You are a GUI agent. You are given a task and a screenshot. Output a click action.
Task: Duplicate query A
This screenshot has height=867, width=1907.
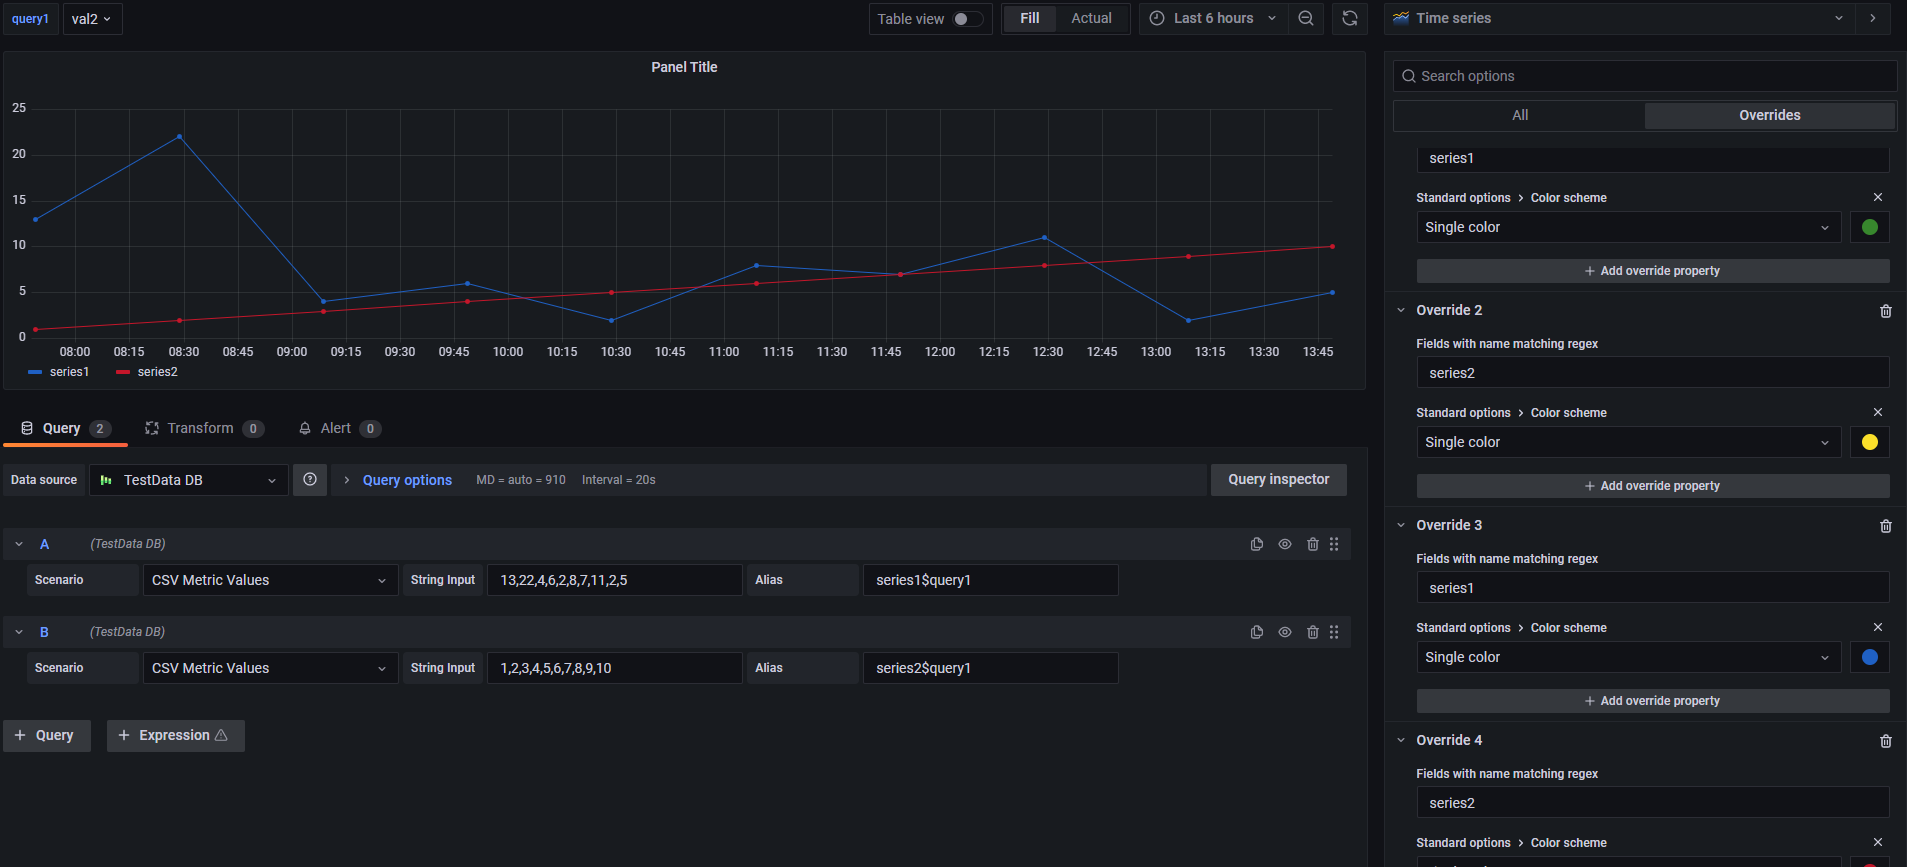pyautogui.click(x=1257, y=544)
